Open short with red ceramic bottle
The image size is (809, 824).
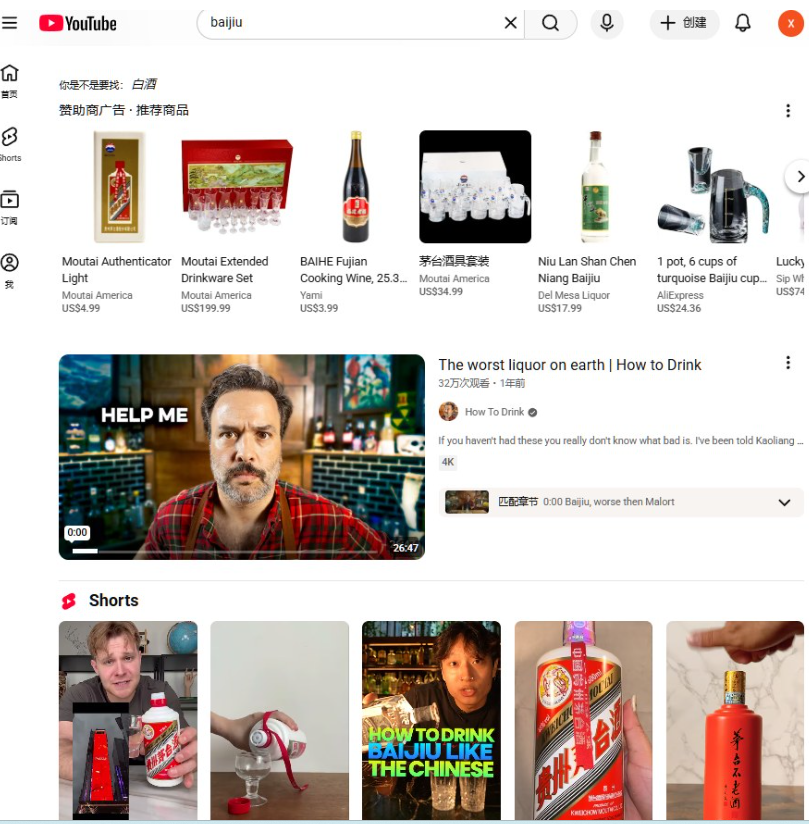point(735,720)
